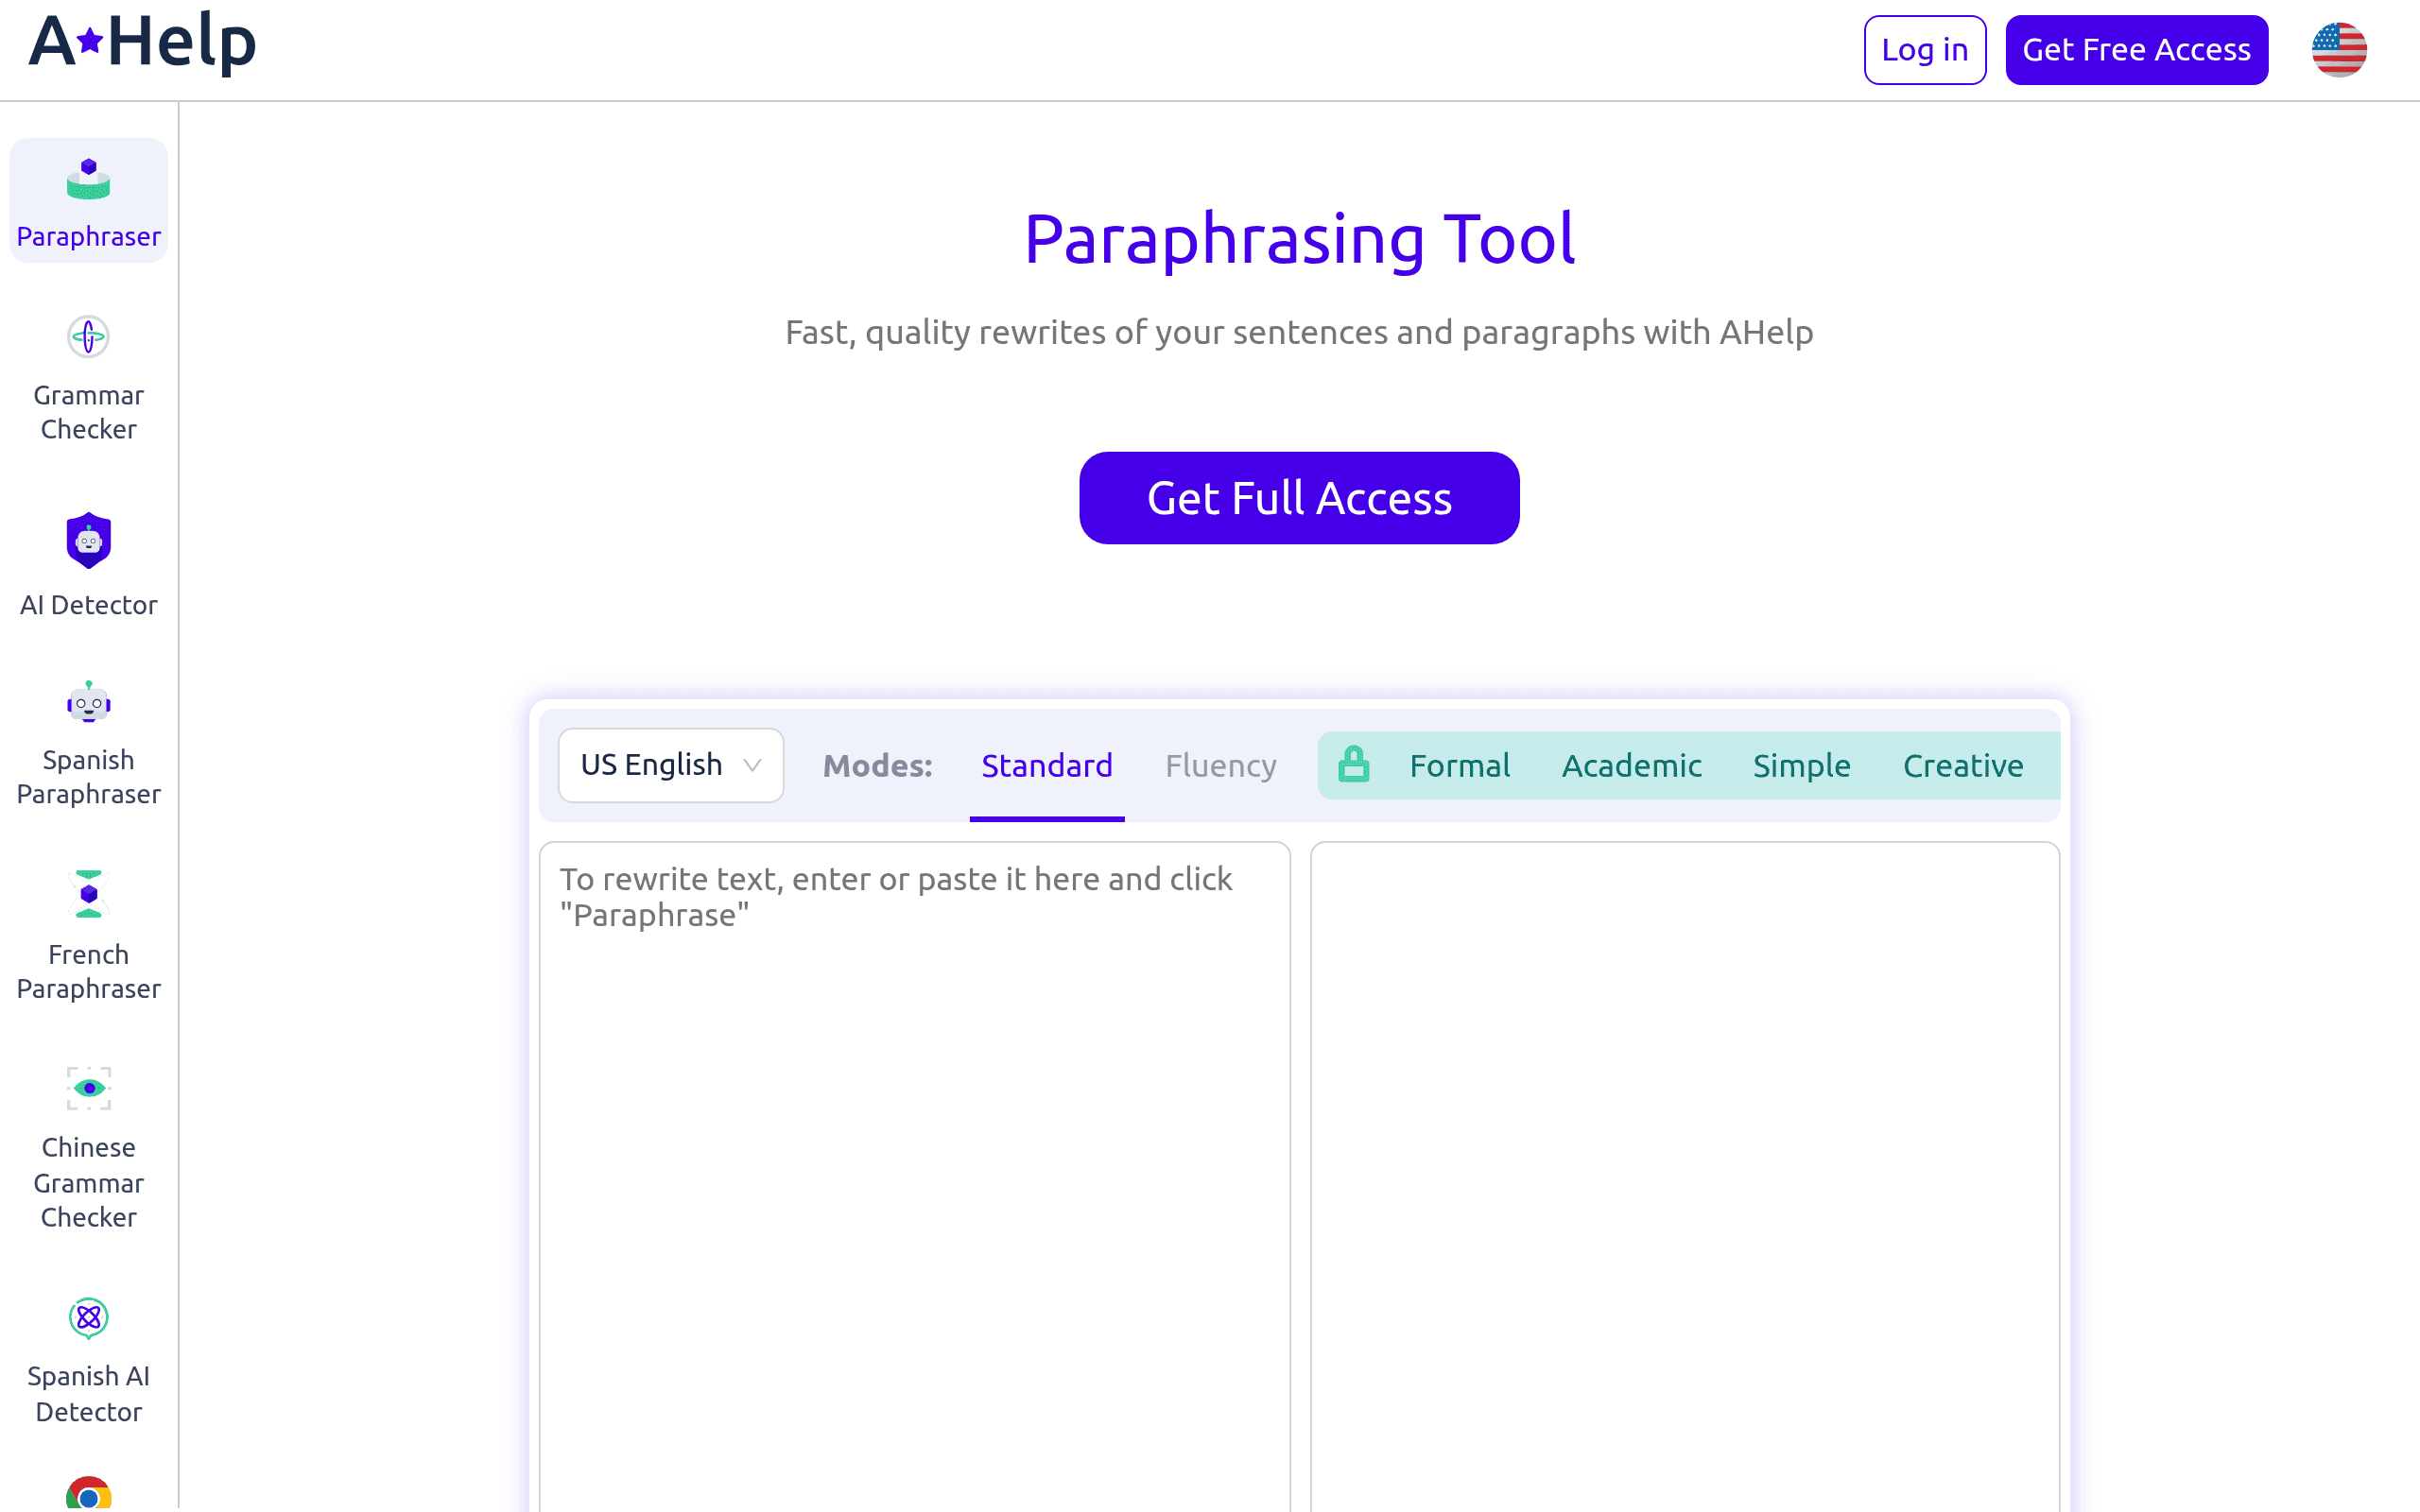Click the AI Detector label link
2420x1512 pixels.
[x=88, y=605]
